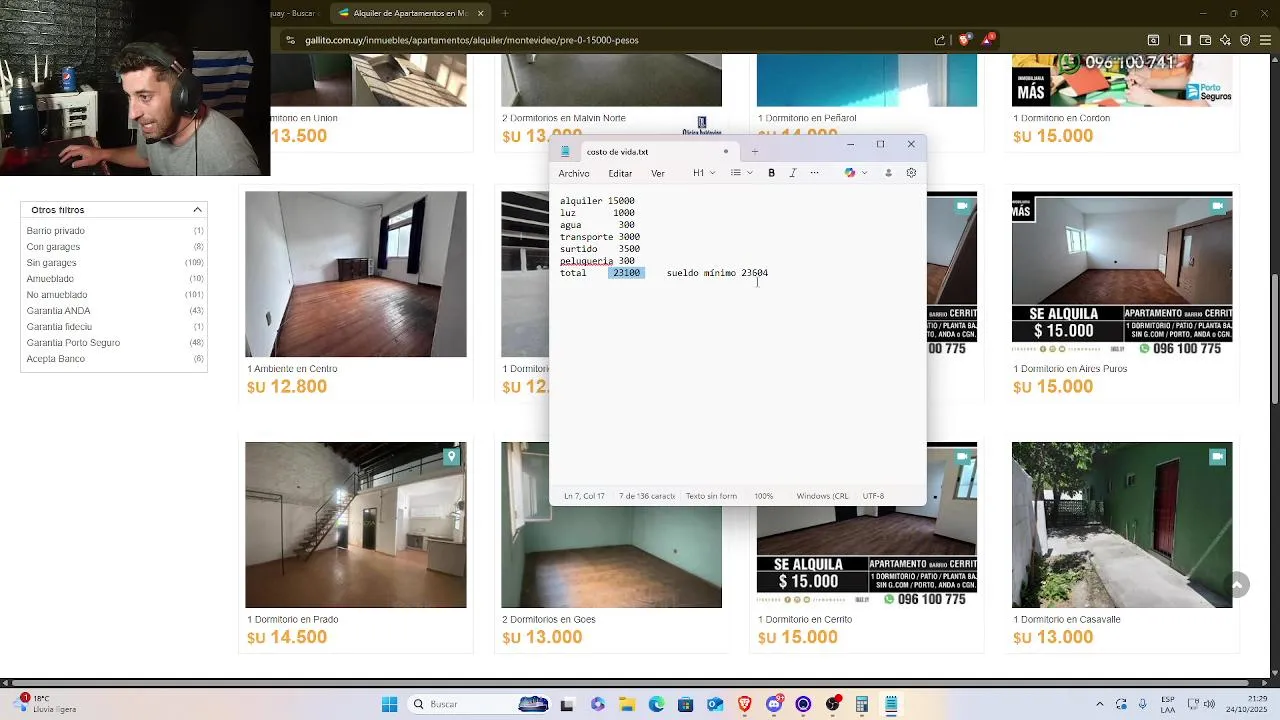
Task: Filter listings by No amueblado
Action: tap(57, 295)
